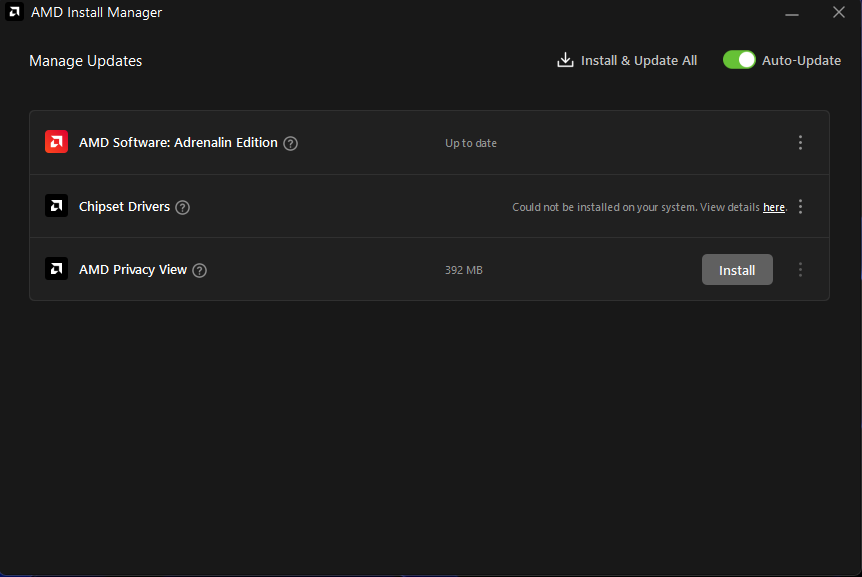The height and width of the screenshot is (577, 862).
Task: Select the 'AMD Software: Adrenalin Edition' label
Action: point(178,142)
